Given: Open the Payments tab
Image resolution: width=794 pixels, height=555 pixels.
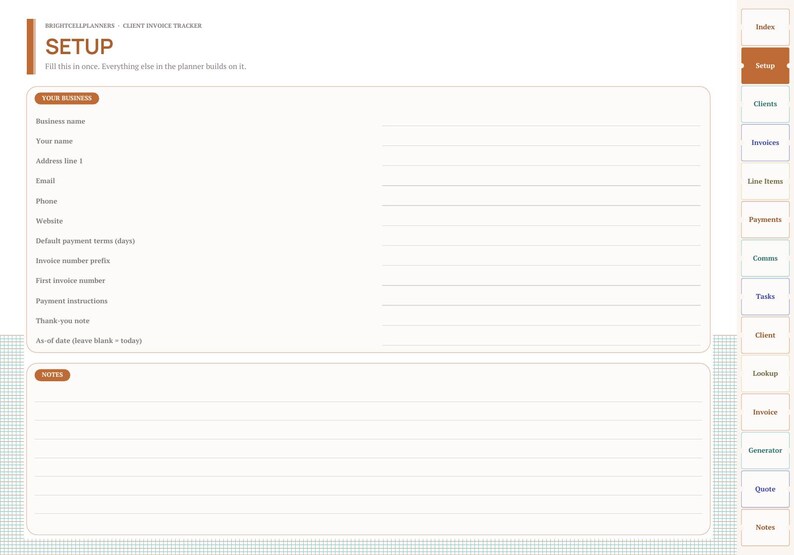Looking at the screenshot, I should [765, 220].
